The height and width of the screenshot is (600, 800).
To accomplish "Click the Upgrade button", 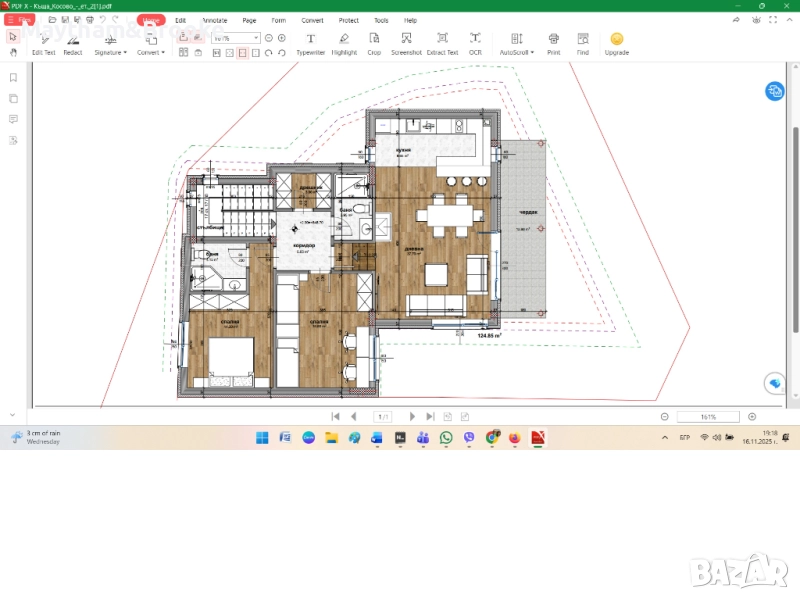I will (x=617, y=42).
